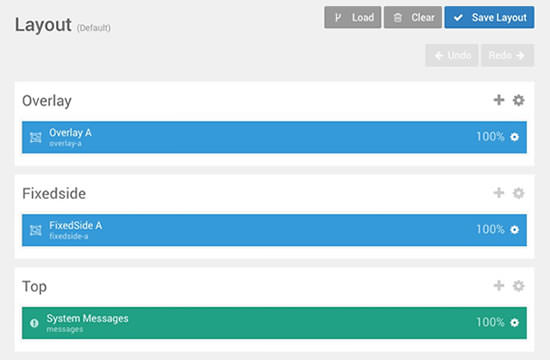This screenshot has width=550, height=360.
Task: Click the checkmark icon on Save Layout
Action: (458, 17)
